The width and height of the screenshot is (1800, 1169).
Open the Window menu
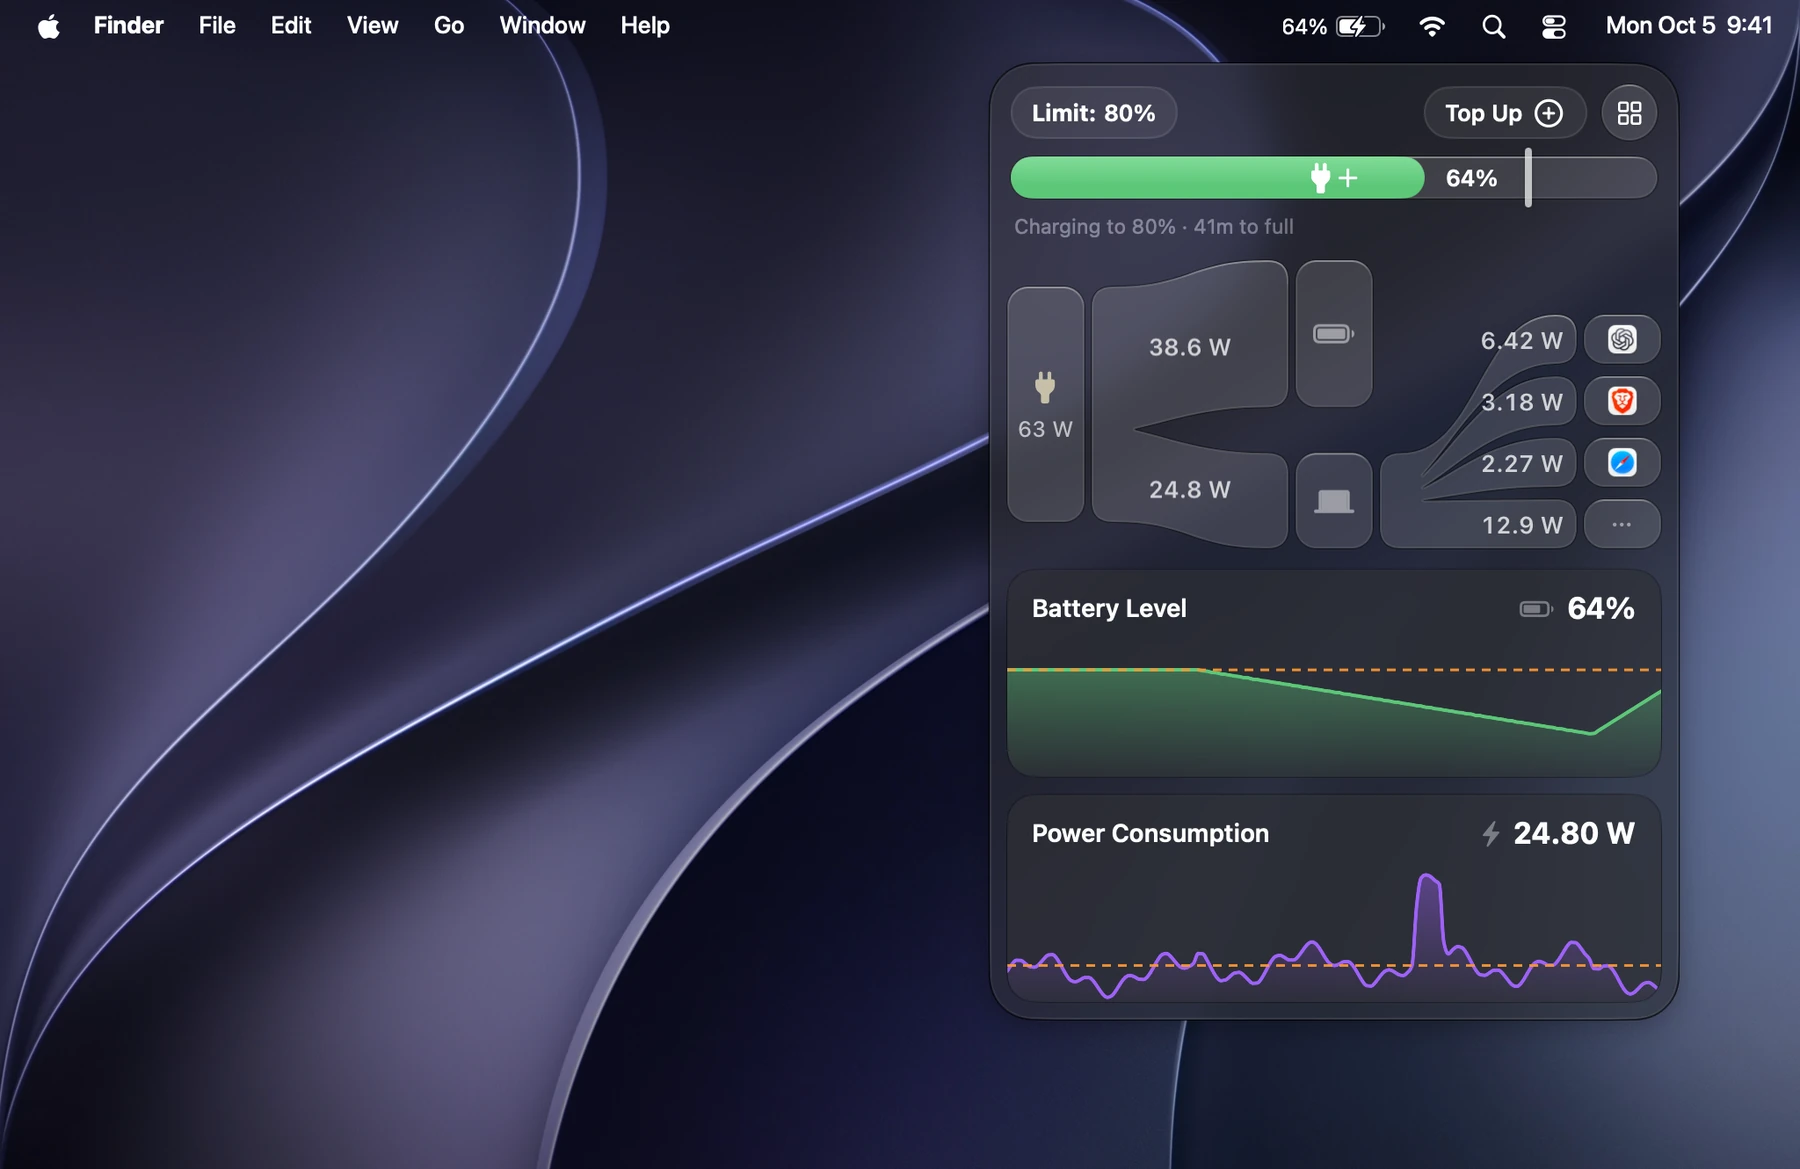[542, 26]
